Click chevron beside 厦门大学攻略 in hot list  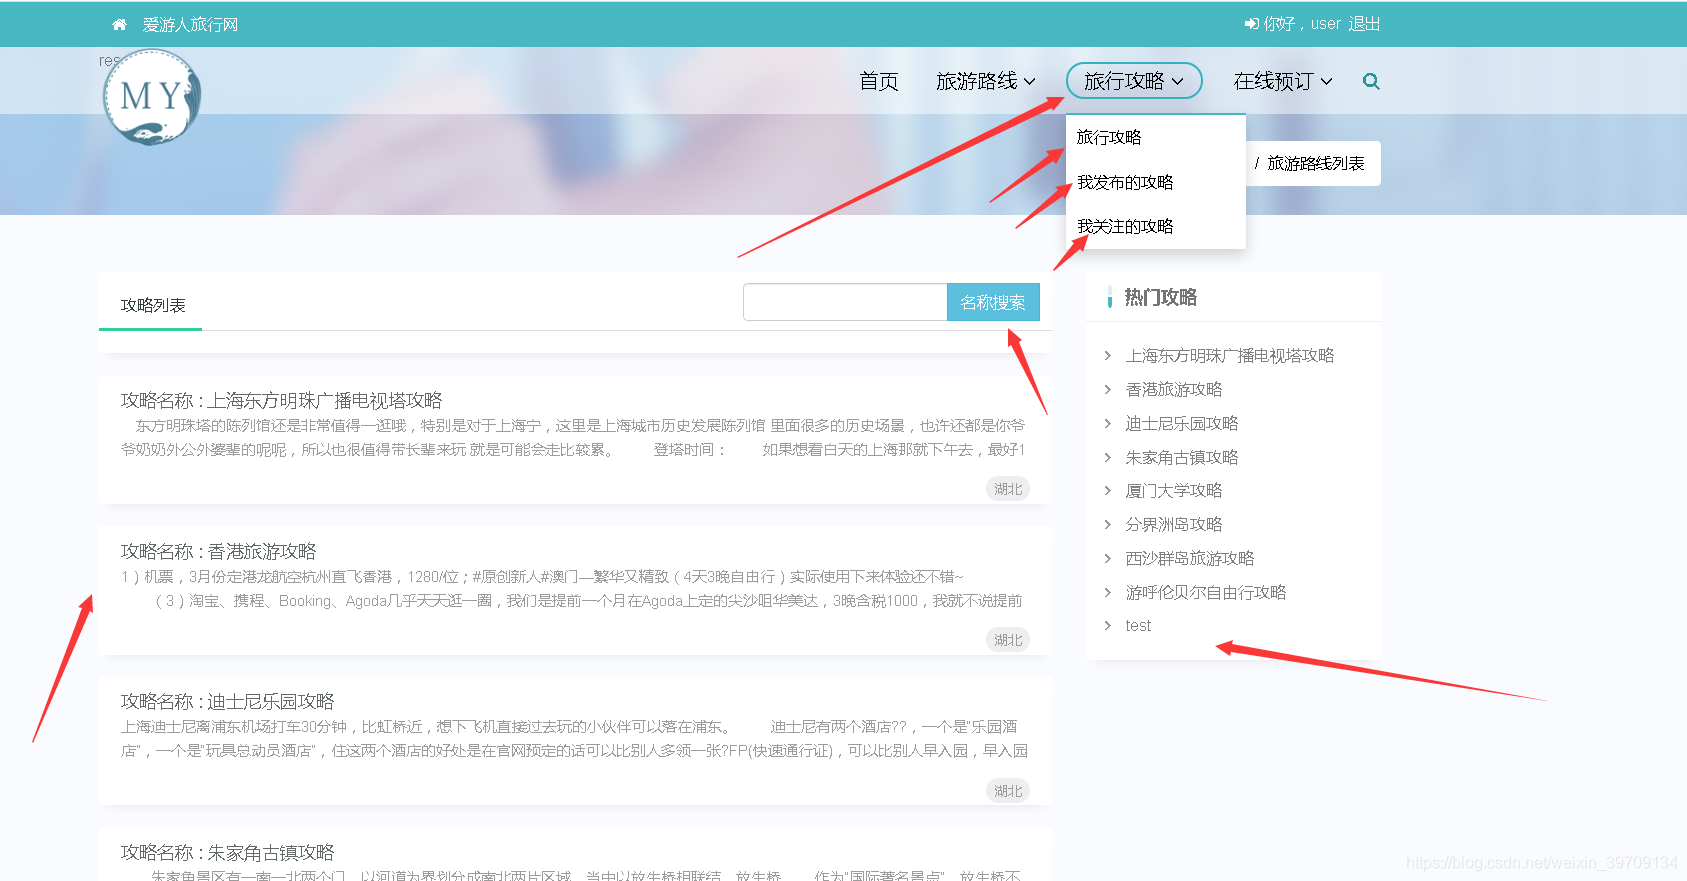click(1107, 491)
